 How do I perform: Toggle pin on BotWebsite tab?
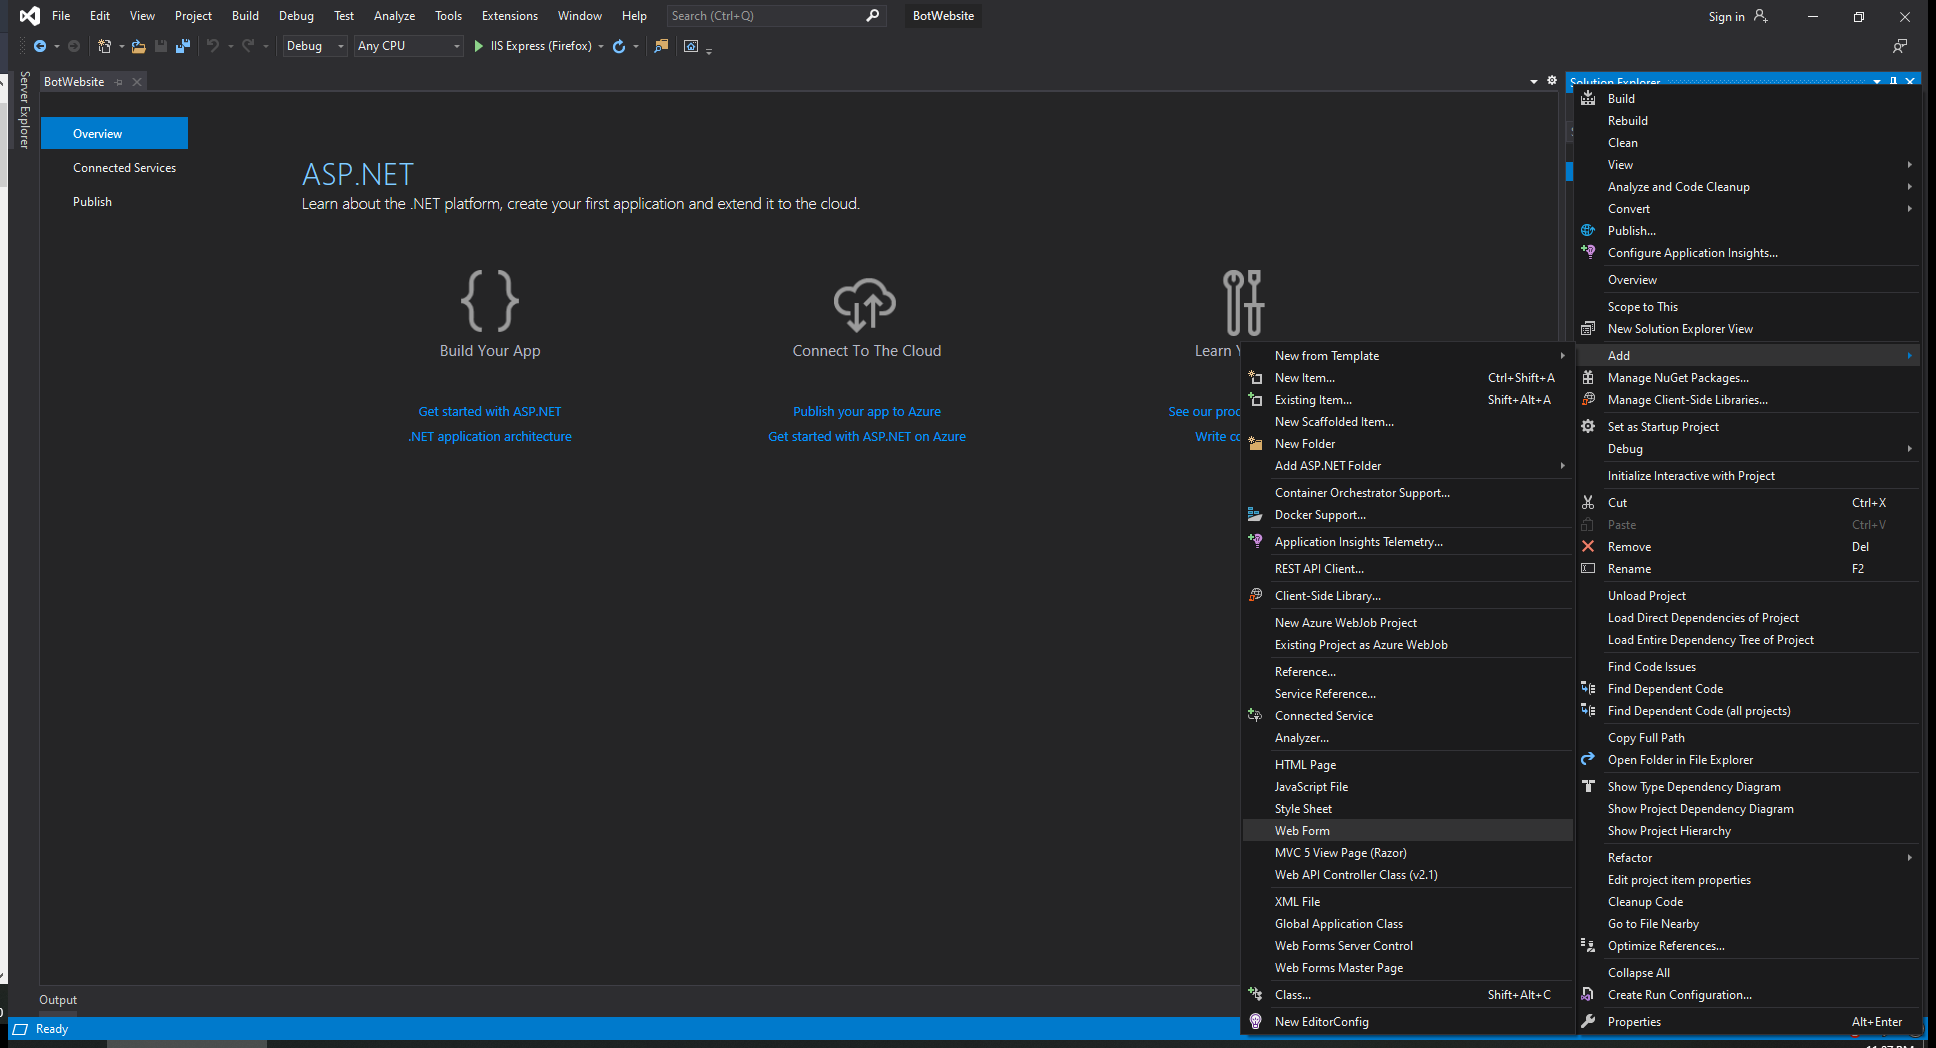click(x=119, y=82)
